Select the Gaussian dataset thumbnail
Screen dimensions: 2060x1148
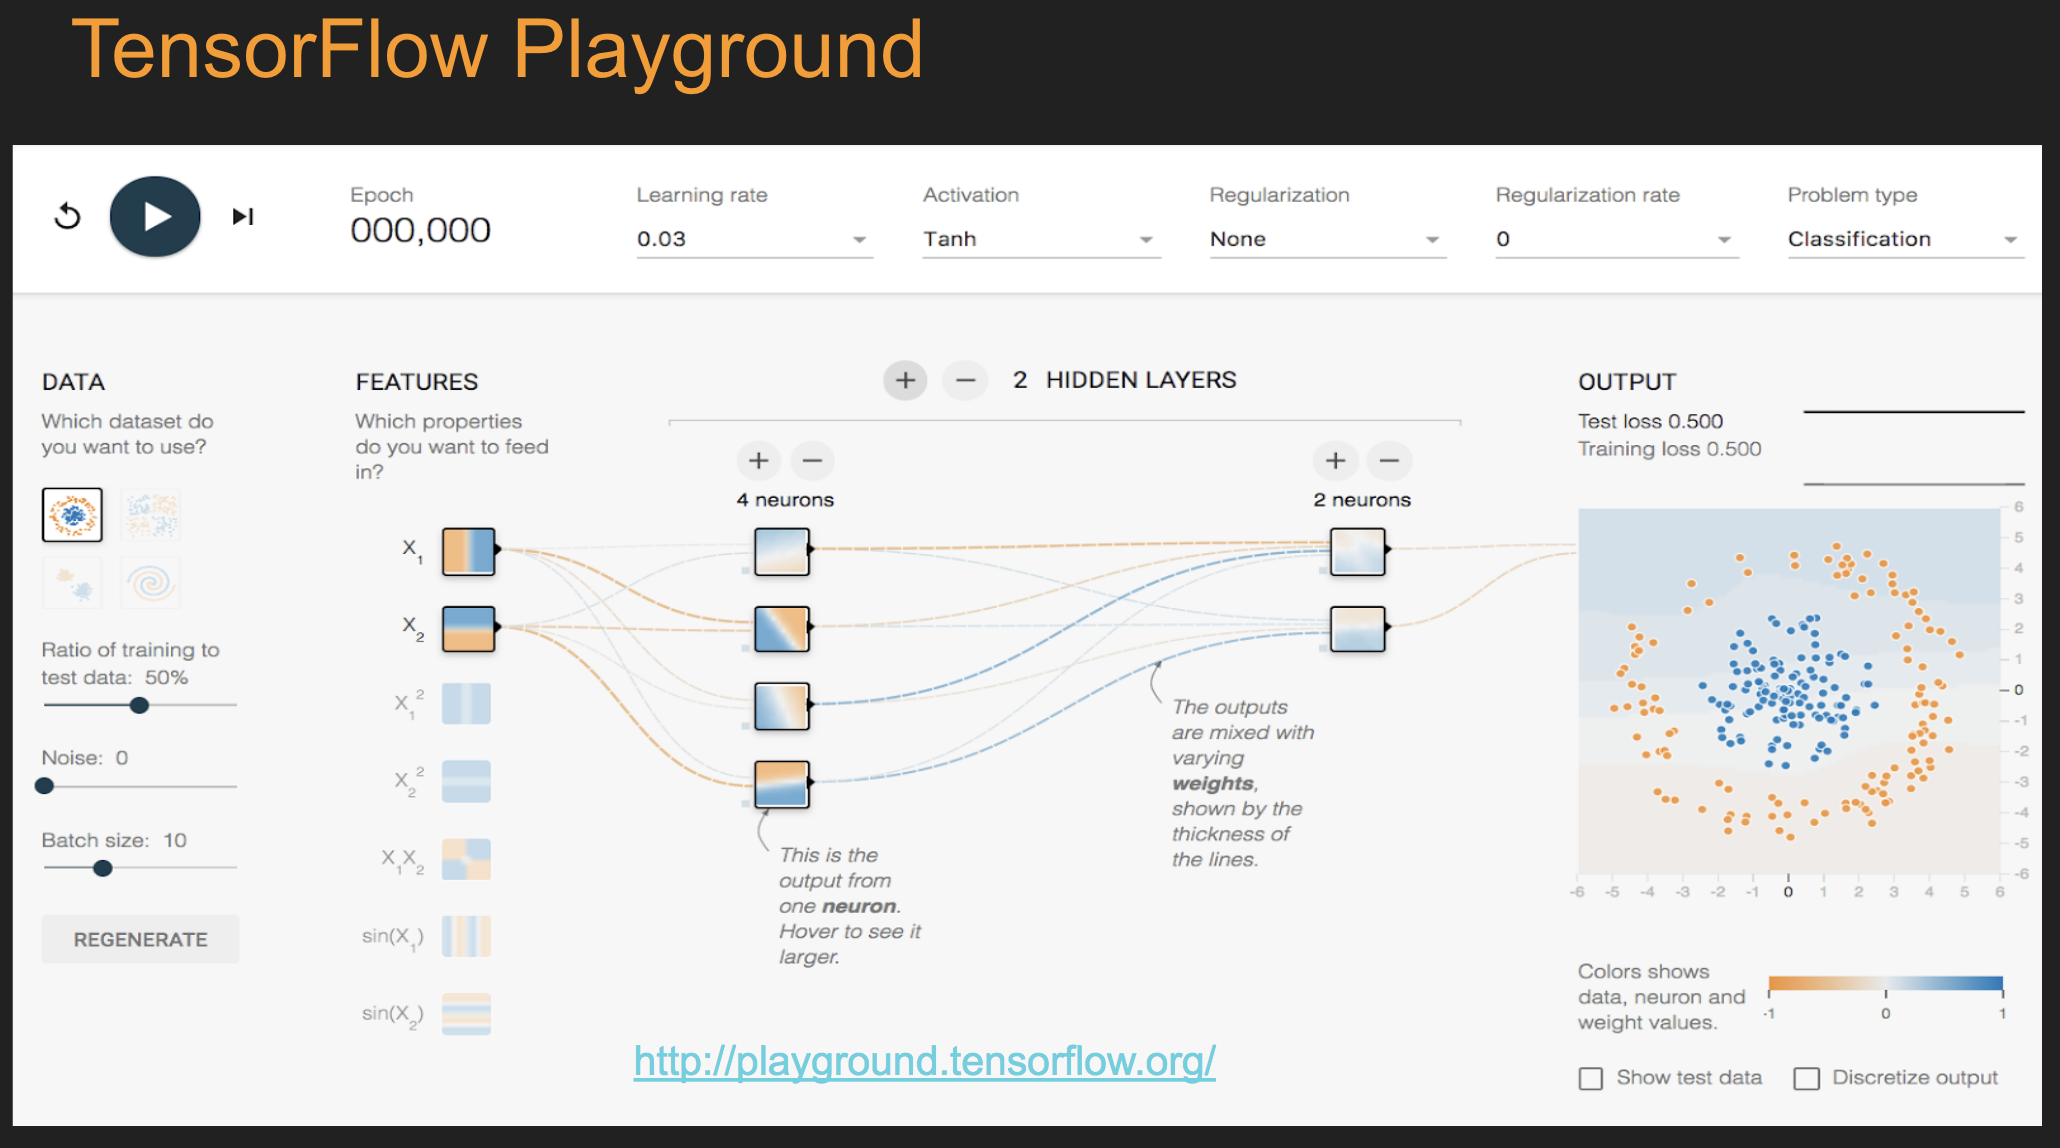[72, 582]
